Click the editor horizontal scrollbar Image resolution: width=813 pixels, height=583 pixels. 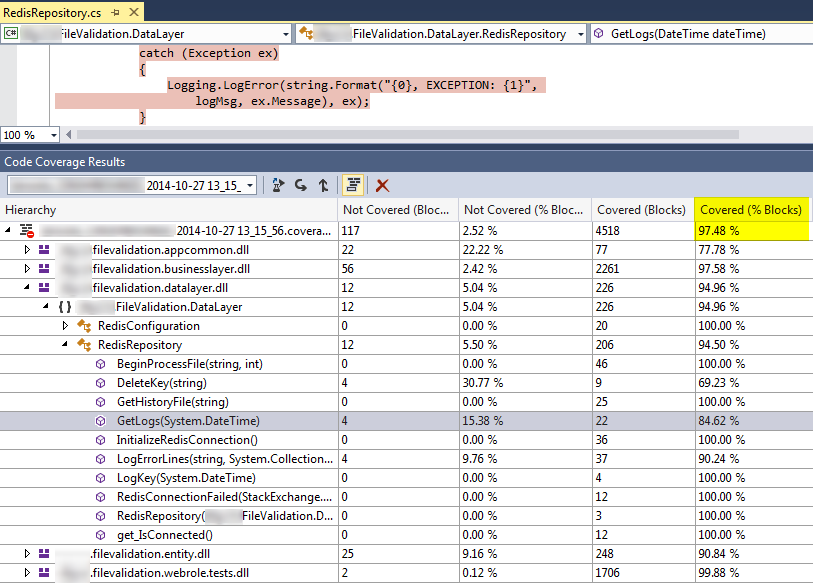coord(400,134)
